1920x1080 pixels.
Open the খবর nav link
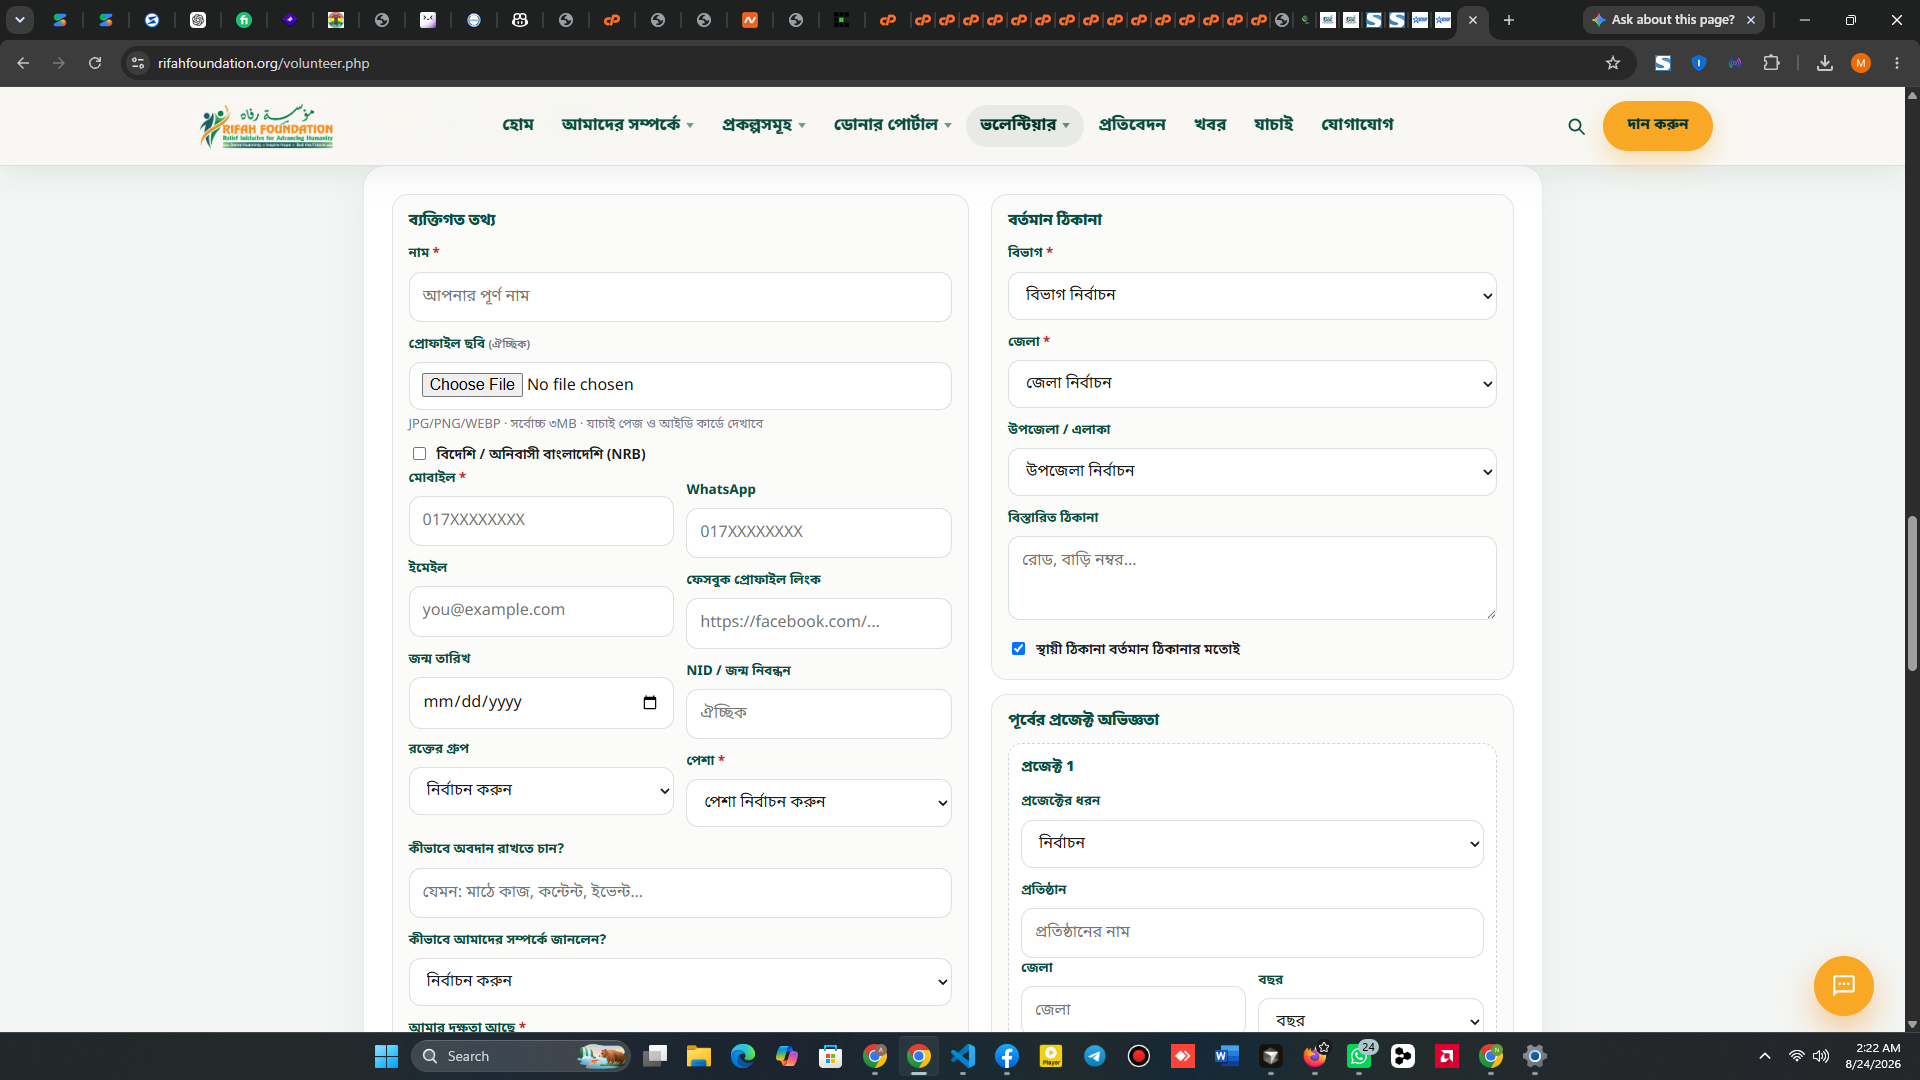[x=1210, y=125]
